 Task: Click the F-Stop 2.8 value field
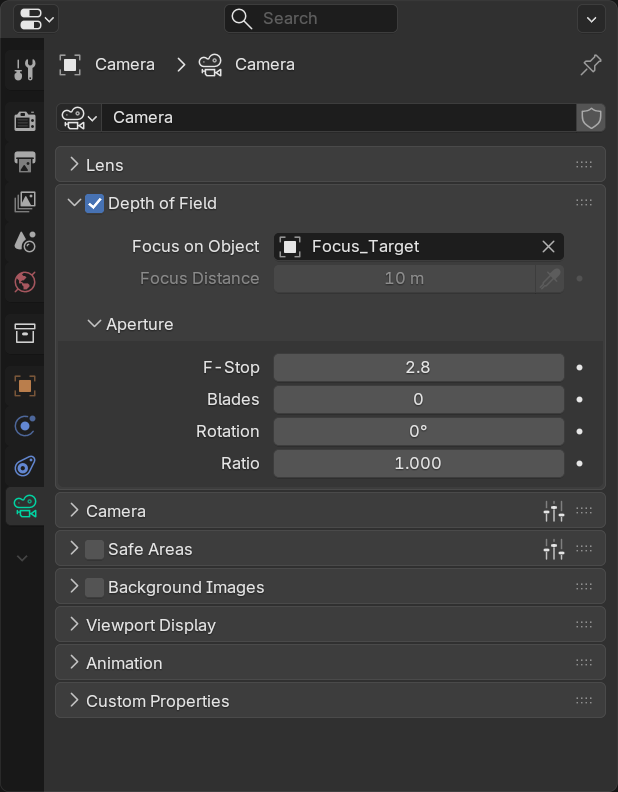pyautogui.click(x=419, y=367)
